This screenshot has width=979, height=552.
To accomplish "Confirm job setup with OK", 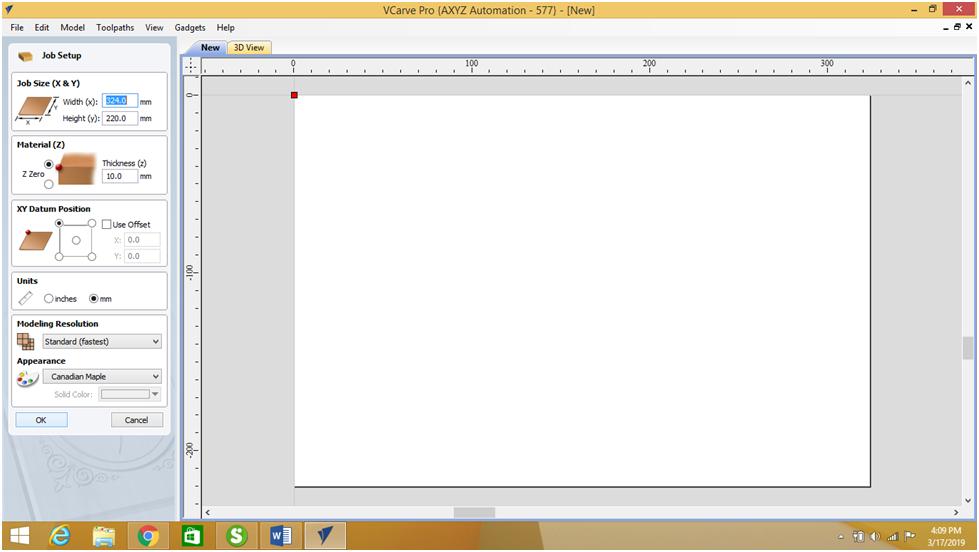I will pyautogui.click(x=41, y=420).
